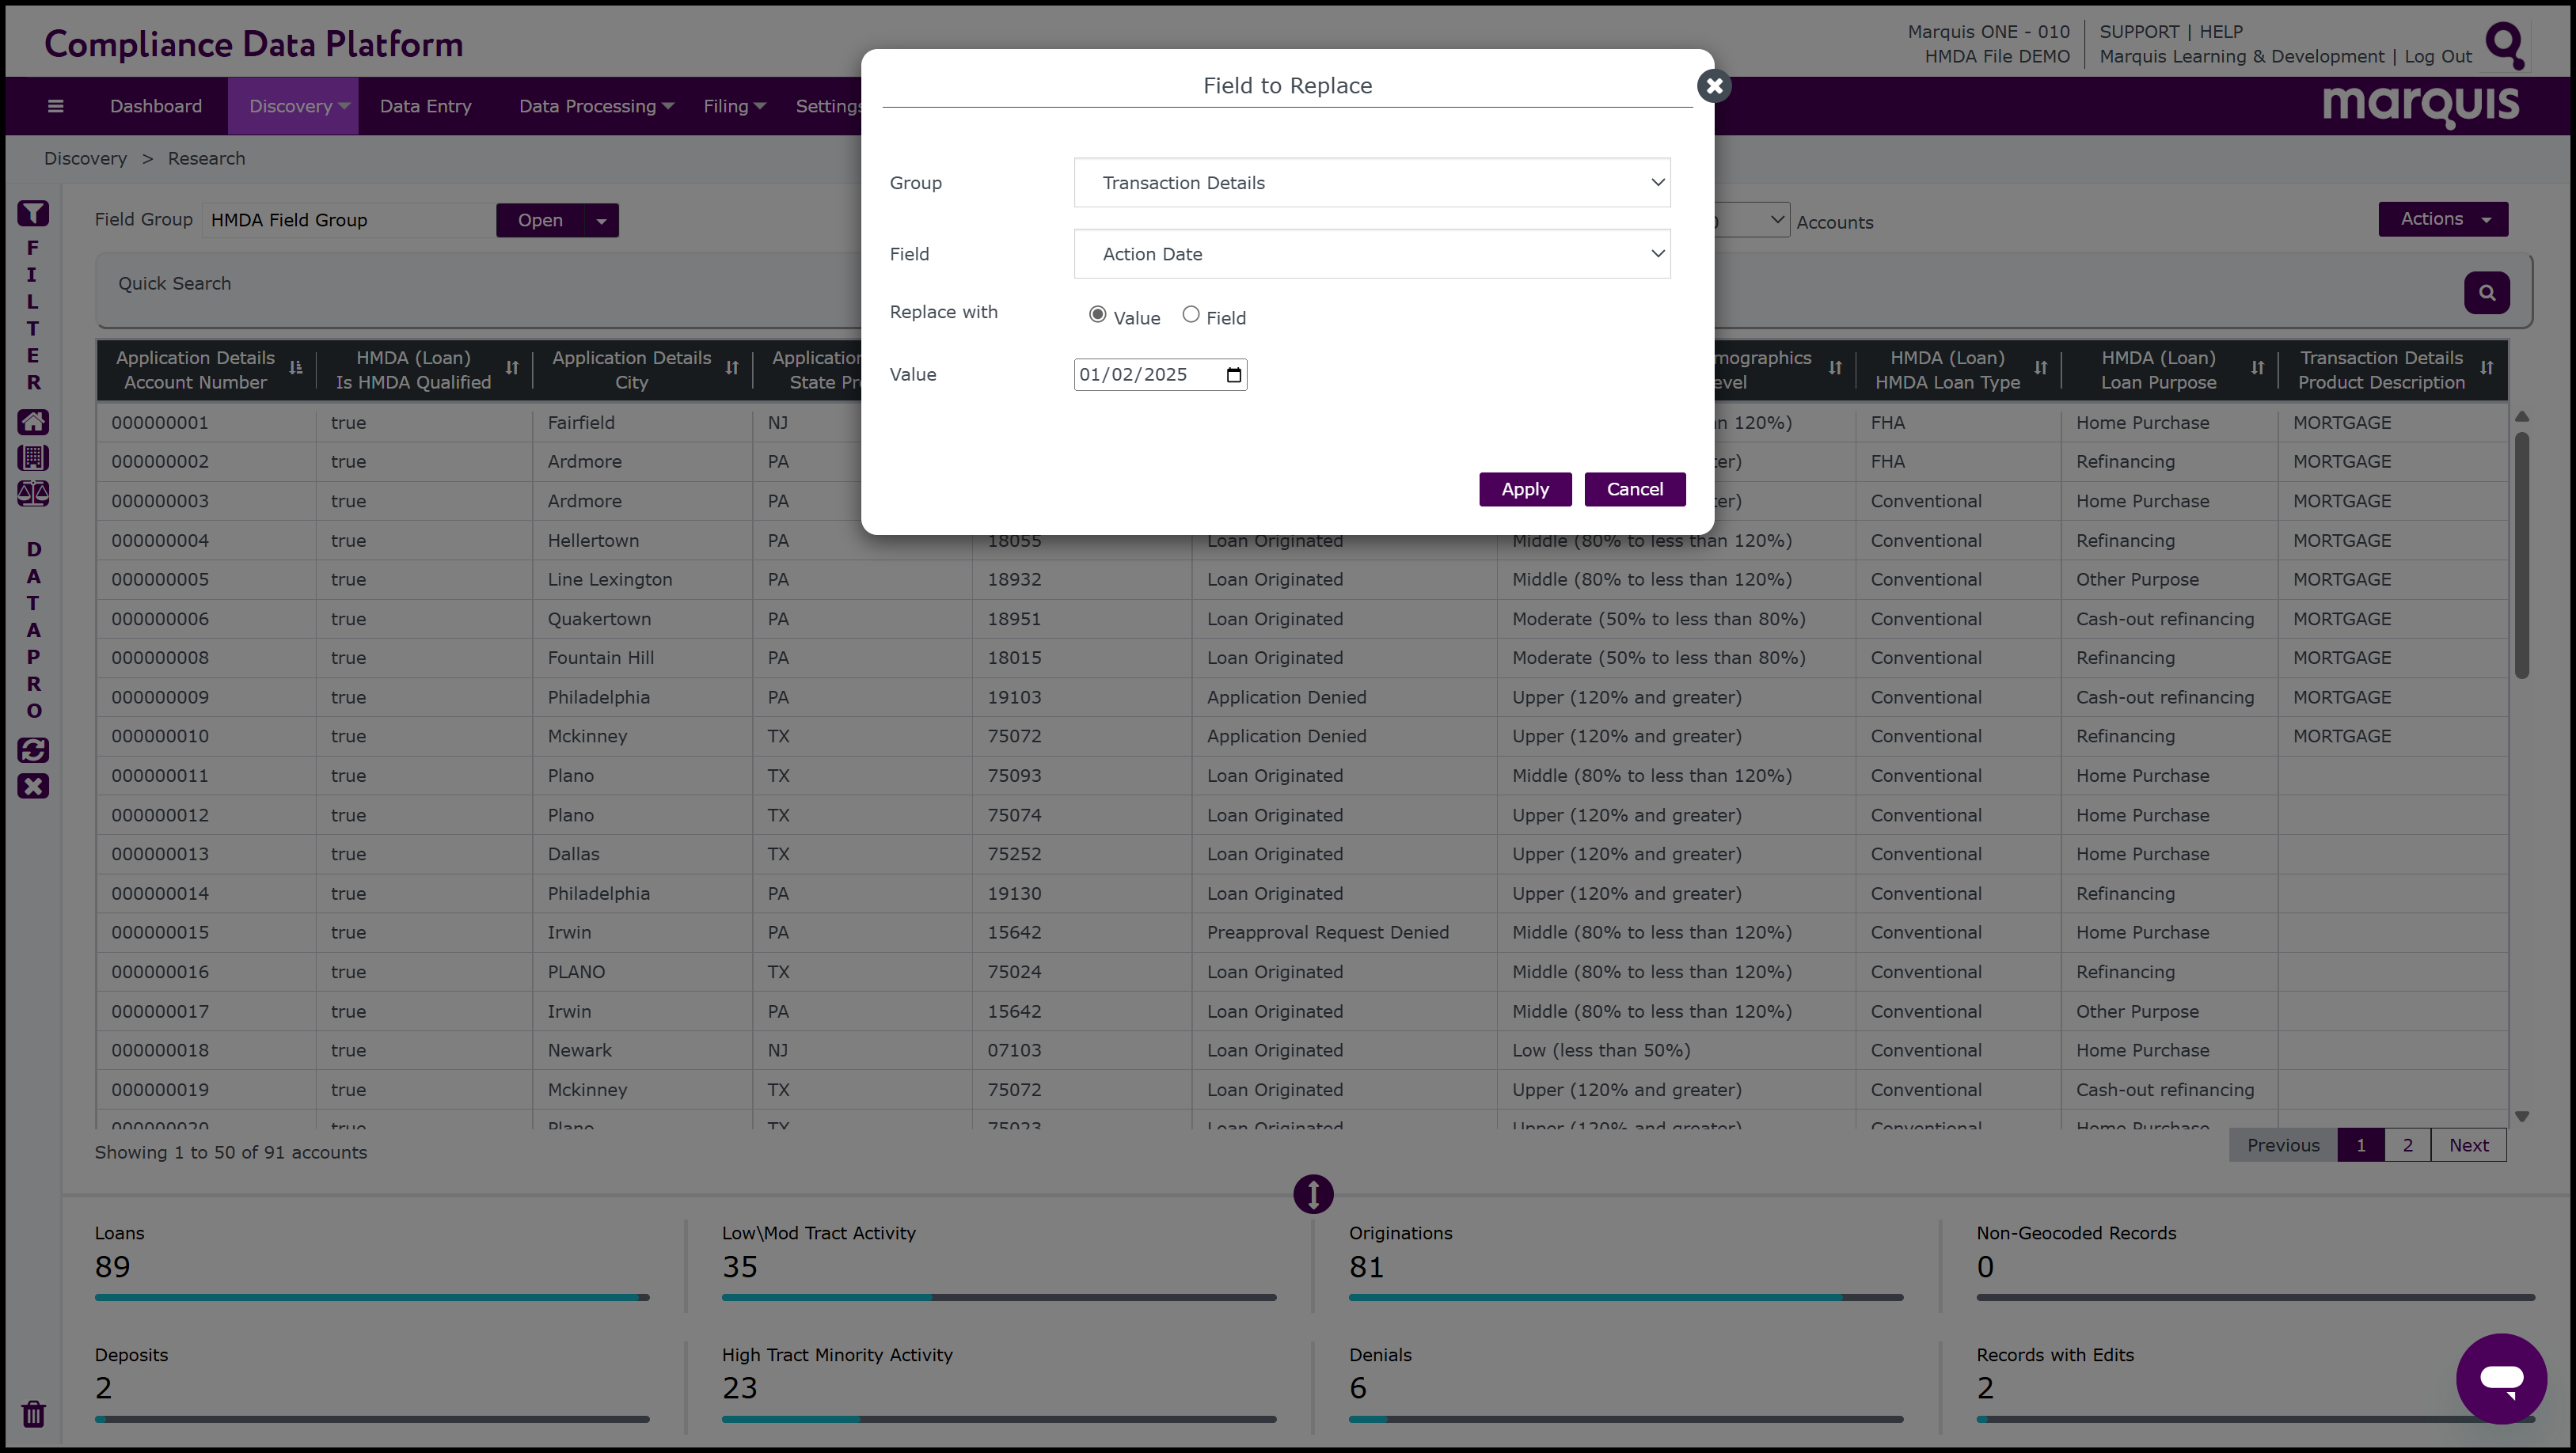Click the balance scales sidebar icon

[x=33, y=493]
